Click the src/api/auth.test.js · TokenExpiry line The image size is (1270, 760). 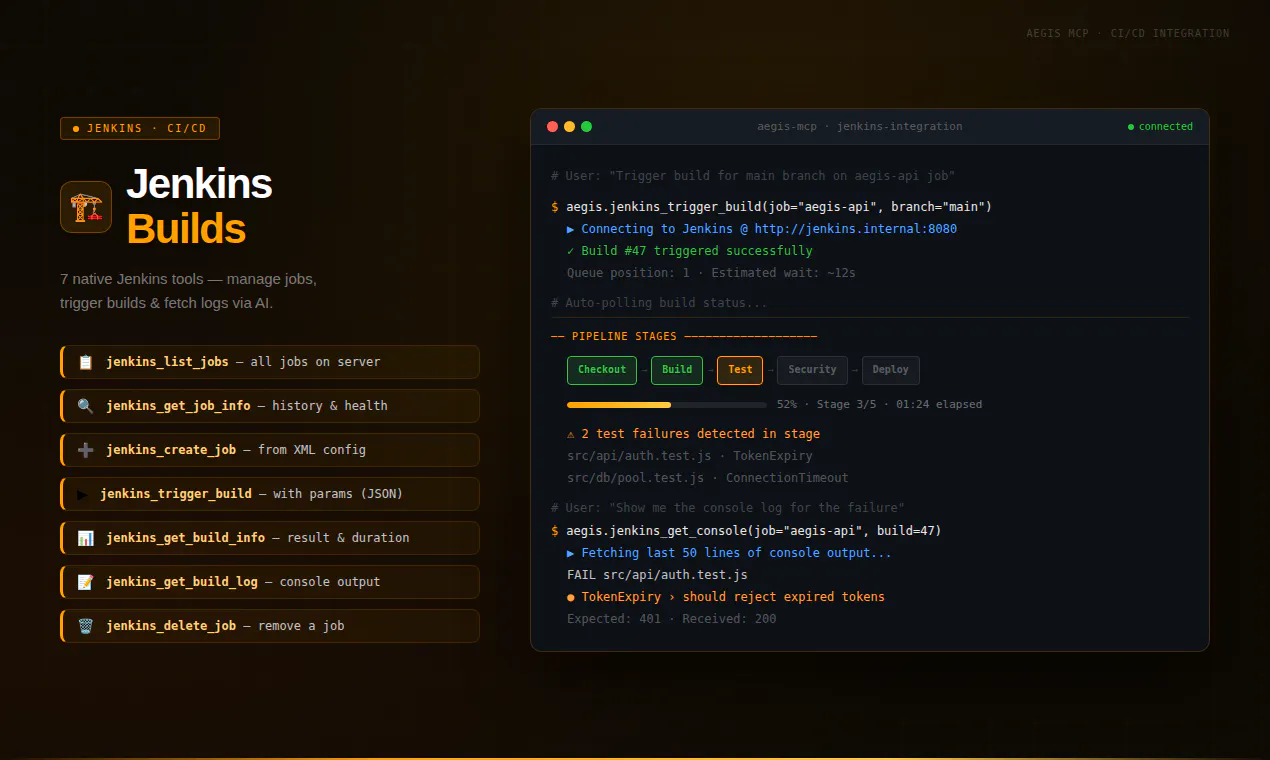[689, 456]
